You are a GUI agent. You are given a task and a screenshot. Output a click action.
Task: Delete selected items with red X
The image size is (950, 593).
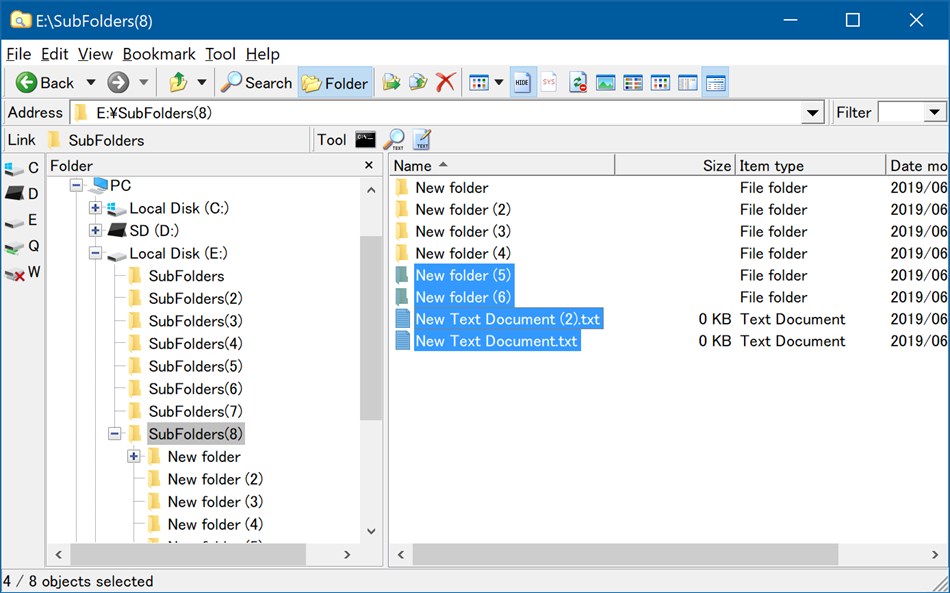pos(445,82)
